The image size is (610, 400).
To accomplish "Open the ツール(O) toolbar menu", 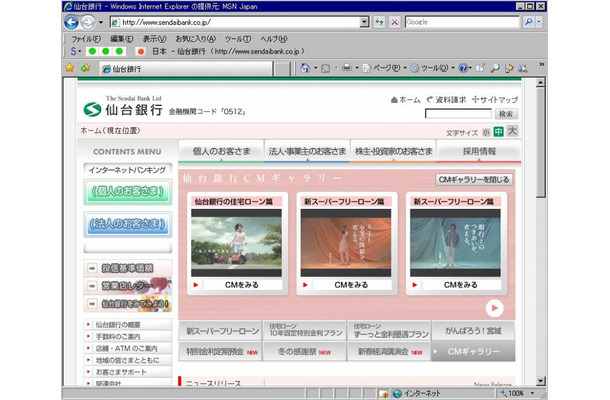I will pyautogui.click(x=433, y=68).
